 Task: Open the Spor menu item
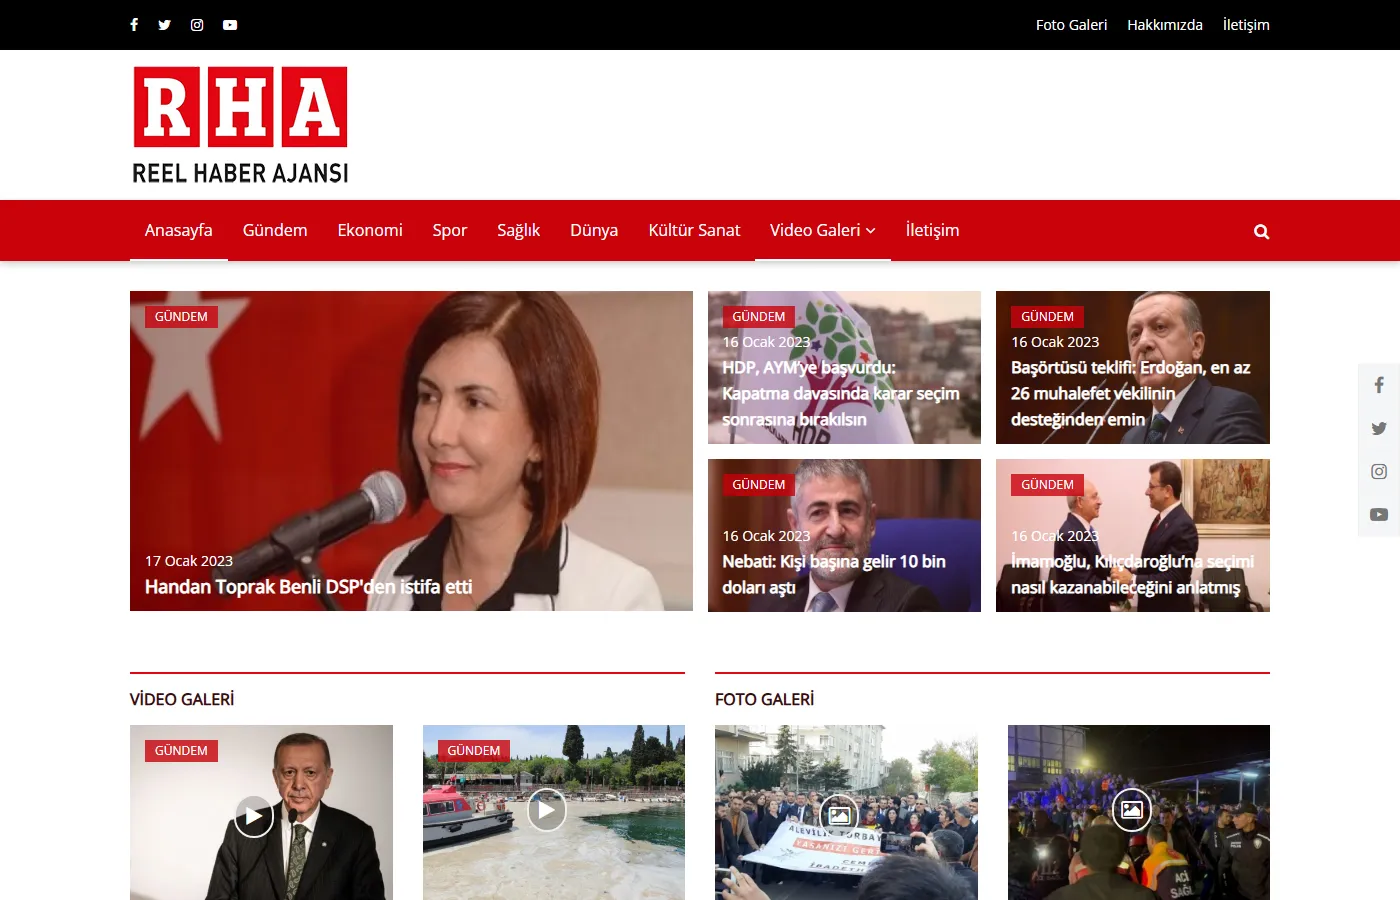[x=450, y=230]
